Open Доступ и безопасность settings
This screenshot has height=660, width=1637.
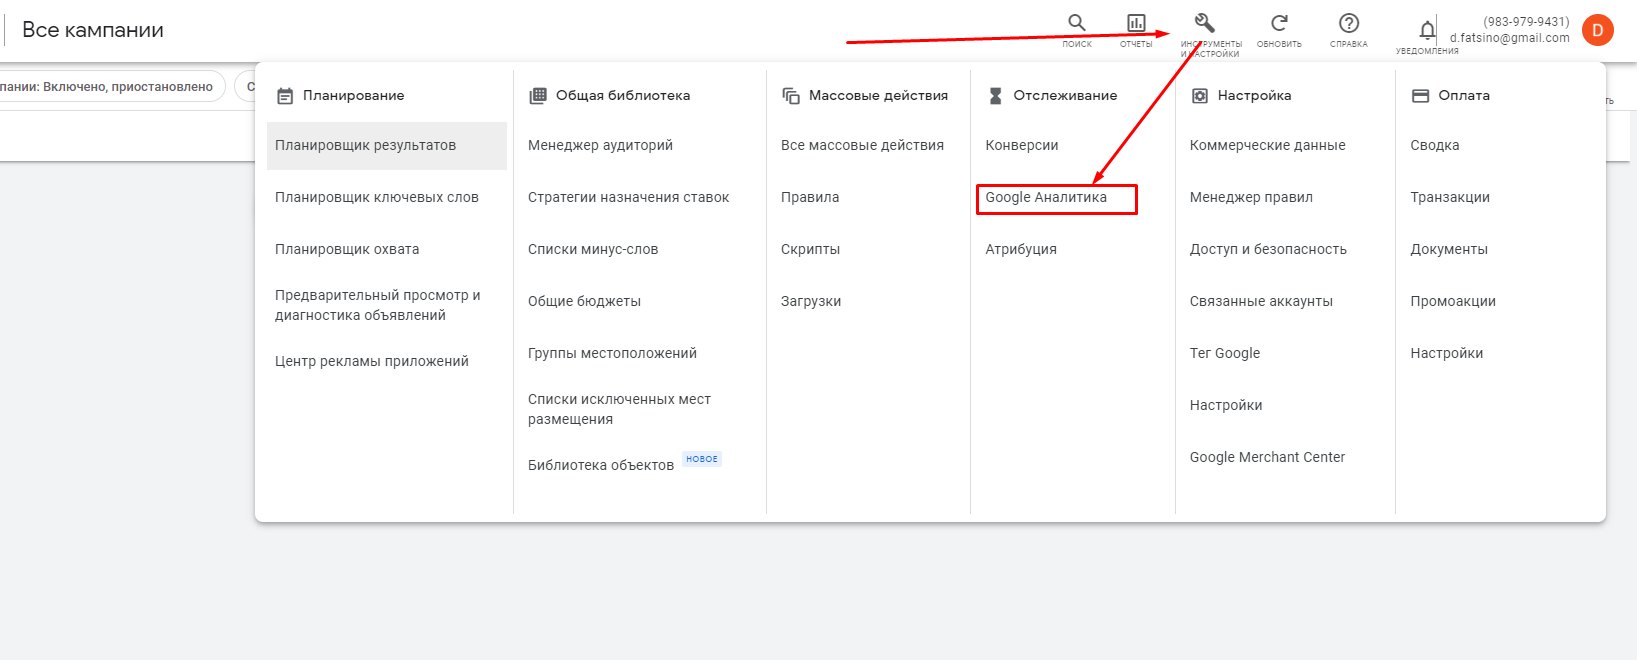pos(1268,250)
